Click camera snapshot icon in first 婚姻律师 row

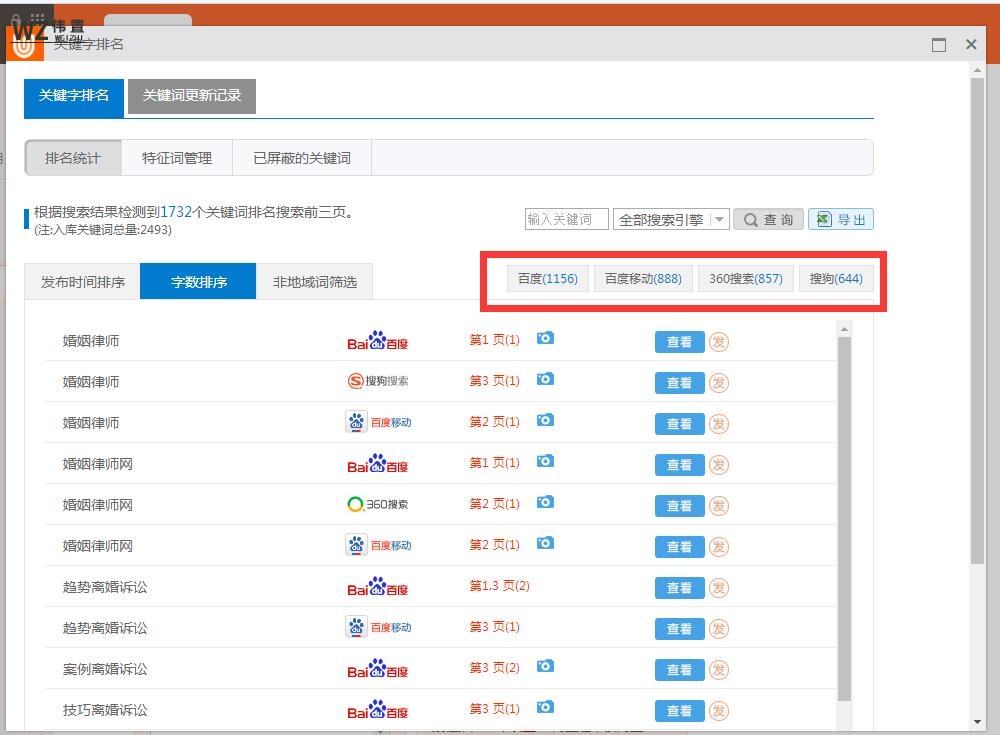pos(545,339)
